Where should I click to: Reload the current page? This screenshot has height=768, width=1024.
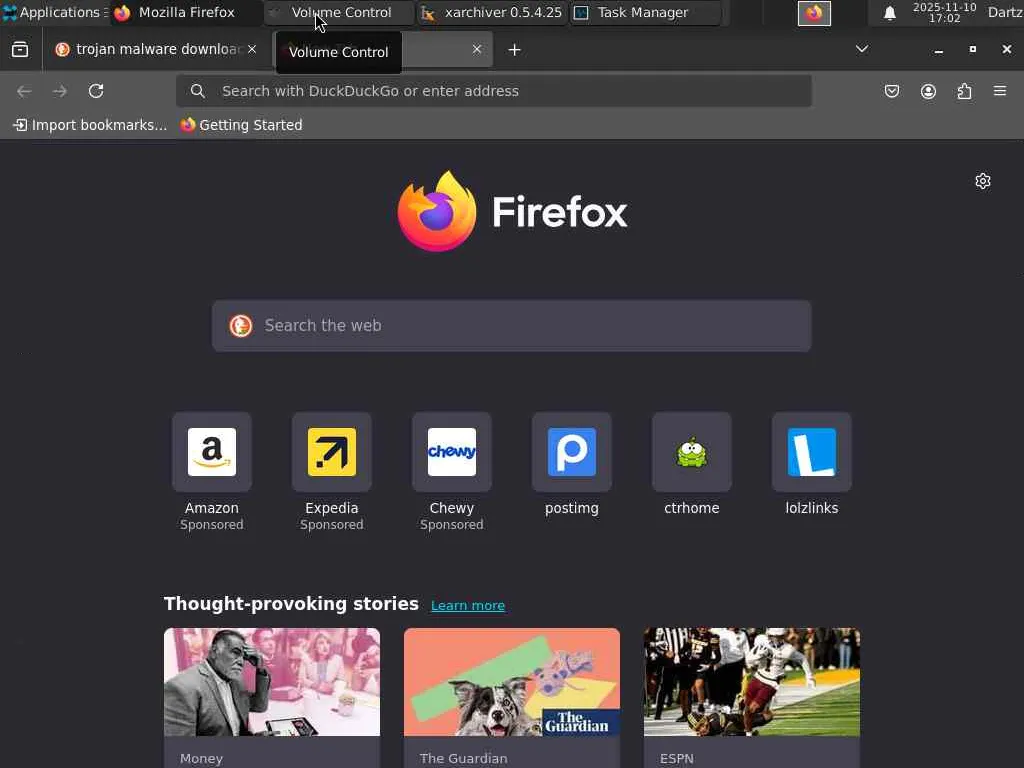[x=96, y=91]
